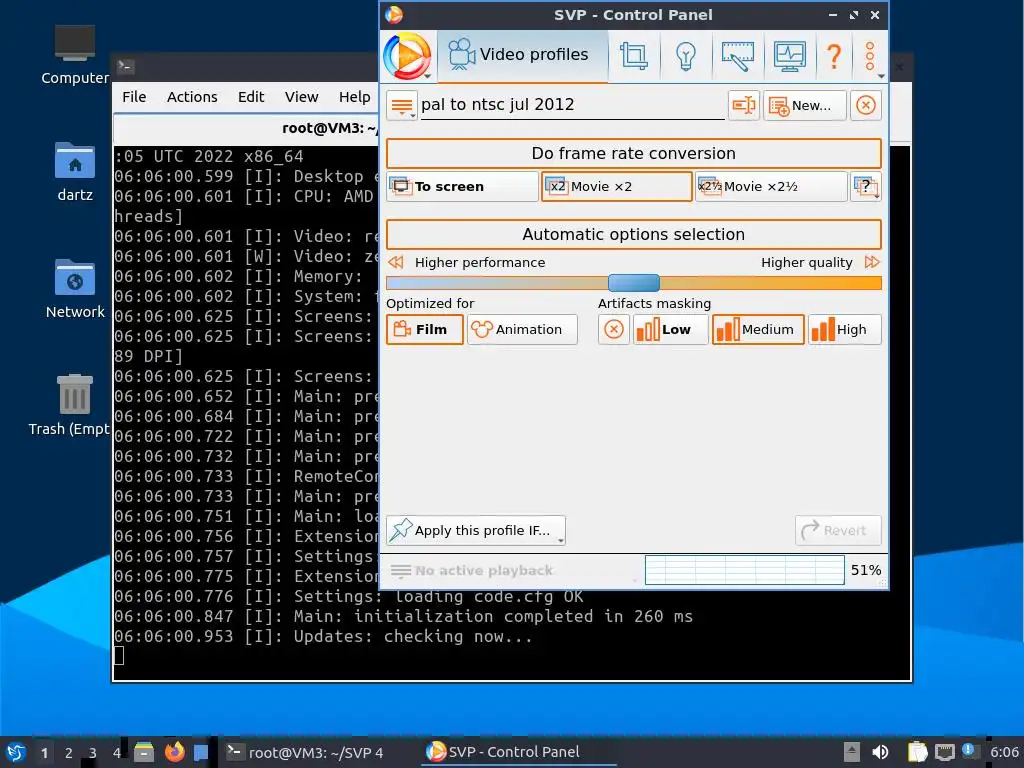The width and height of the screenshot is (1024, 768).
Task: Select the dartz home folder icon
Action: (x=74, y=172)
